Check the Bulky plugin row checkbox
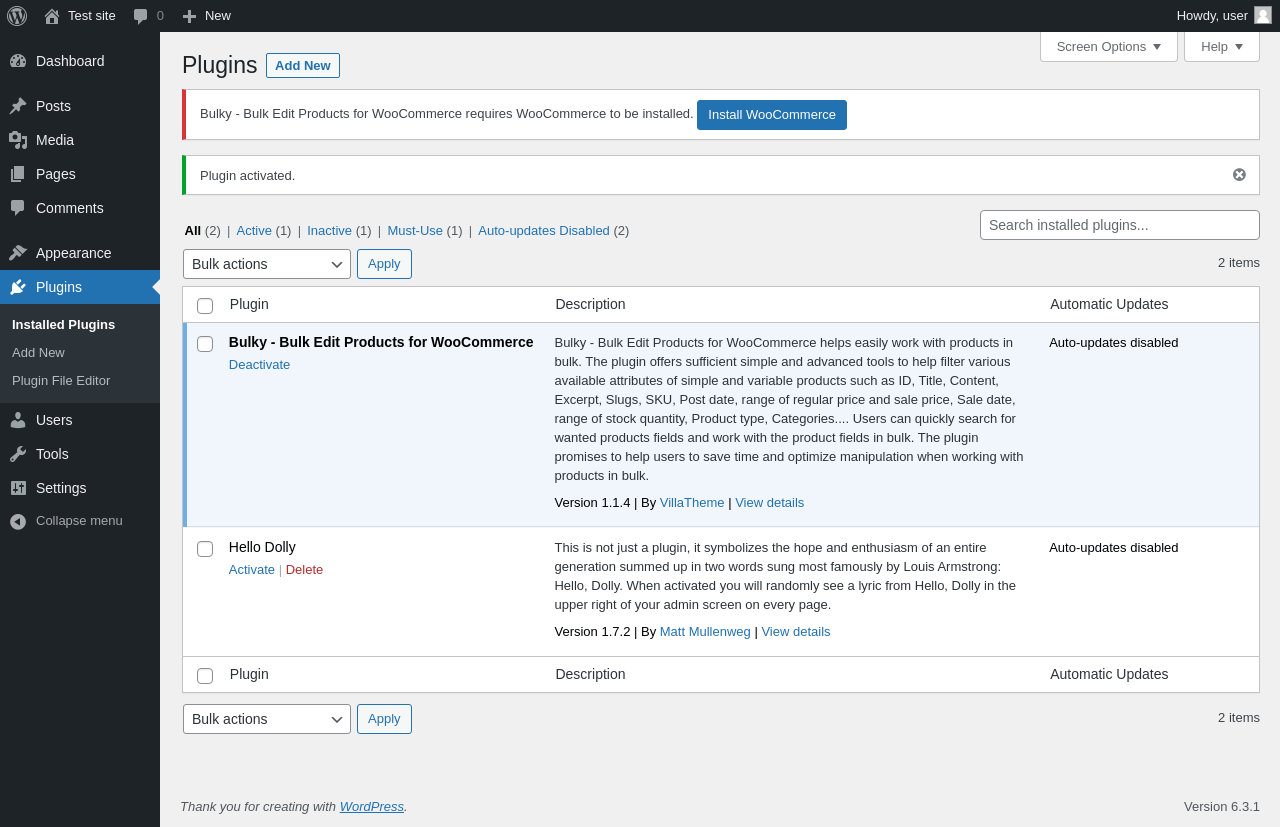This screenshot has height=827, width=1280. [x=205, y=344]
